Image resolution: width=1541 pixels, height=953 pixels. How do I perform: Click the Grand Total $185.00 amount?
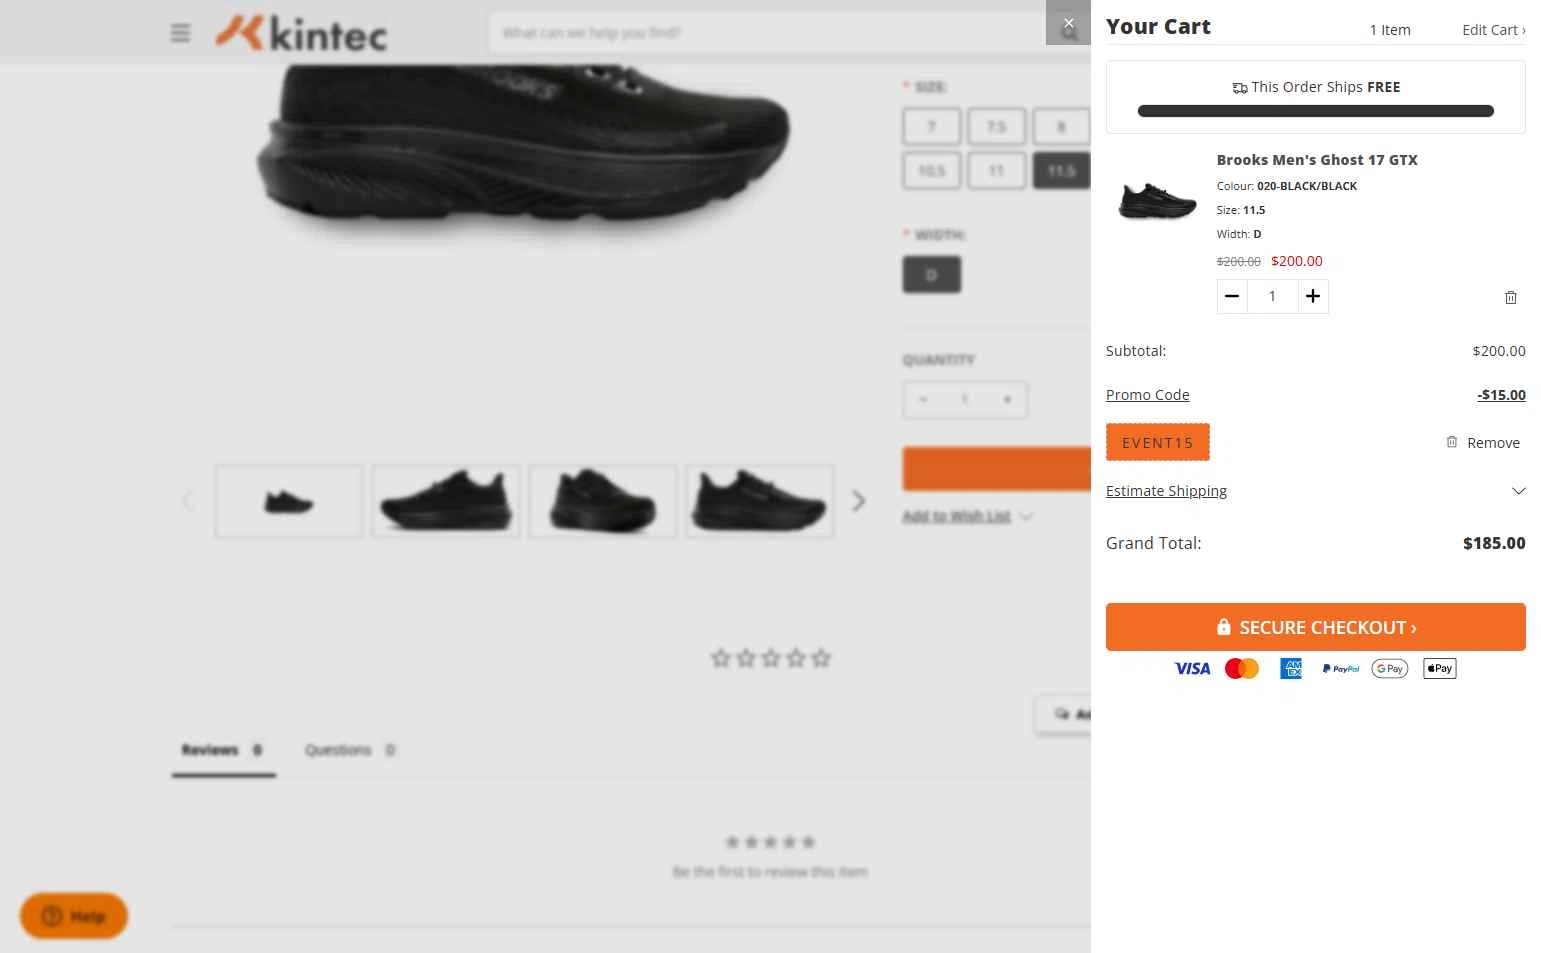click(x=1494, y=543)
